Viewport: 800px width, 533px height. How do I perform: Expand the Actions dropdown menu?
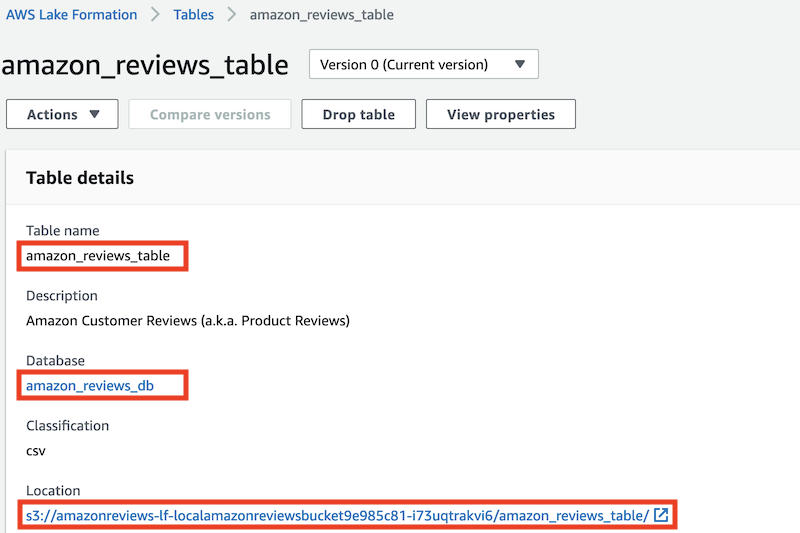tap(62, 114)
